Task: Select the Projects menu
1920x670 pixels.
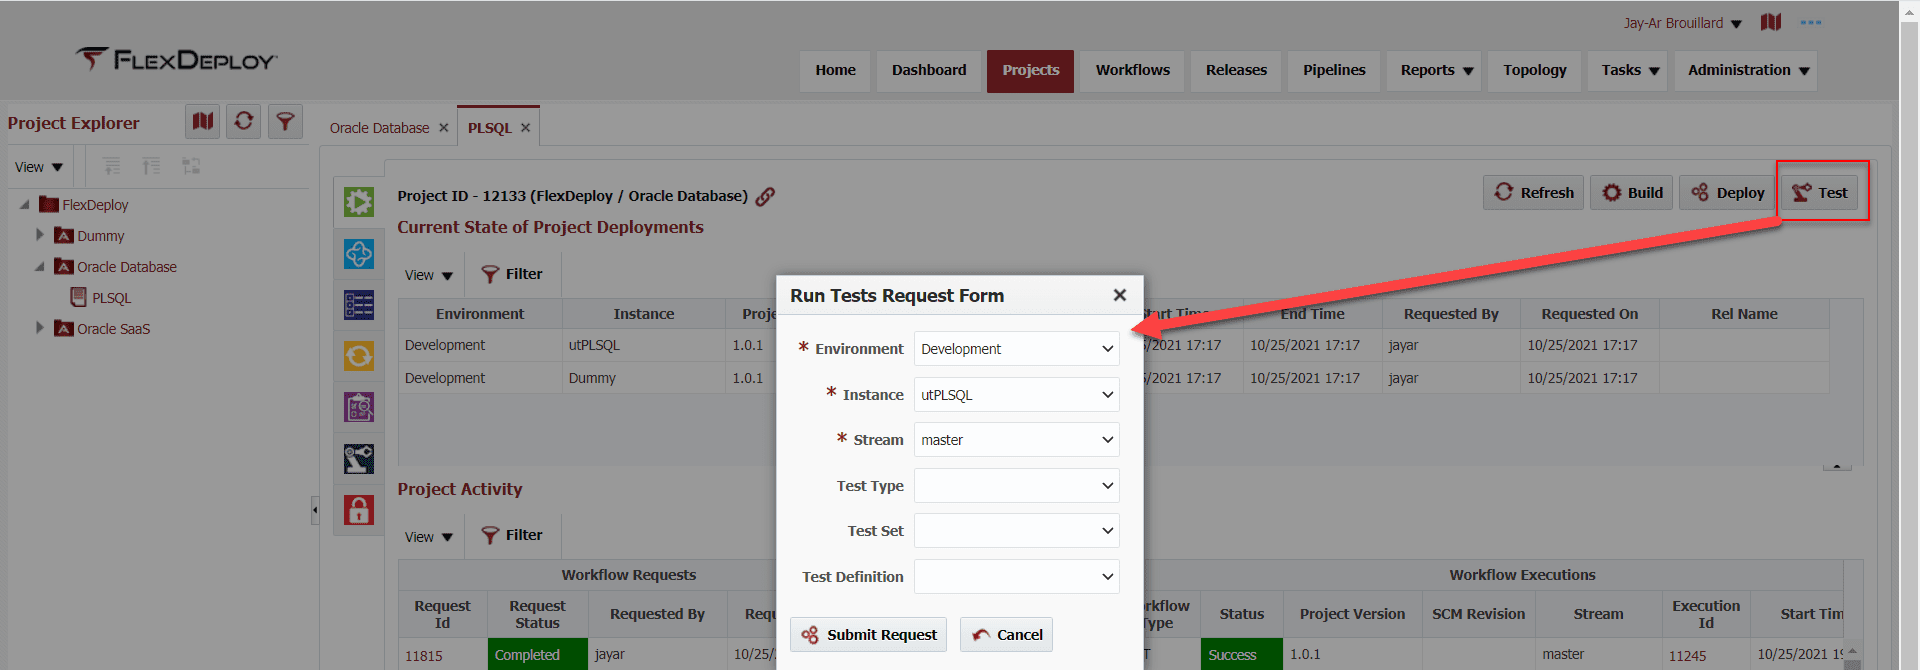Action: pos(1030,71)
